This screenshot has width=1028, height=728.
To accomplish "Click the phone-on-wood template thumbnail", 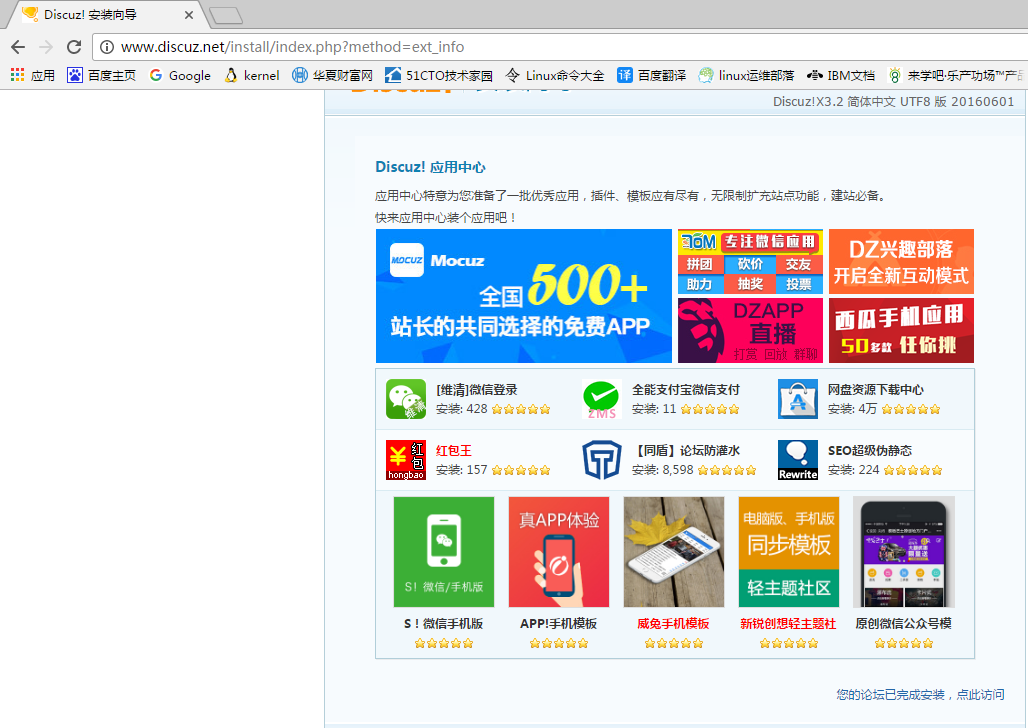I will 673,552.
